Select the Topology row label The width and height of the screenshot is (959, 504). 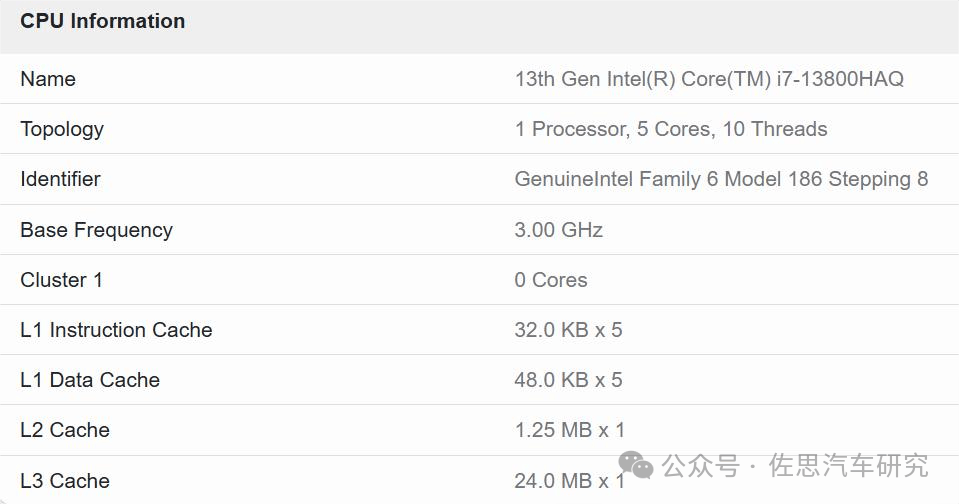click(62, 129)
